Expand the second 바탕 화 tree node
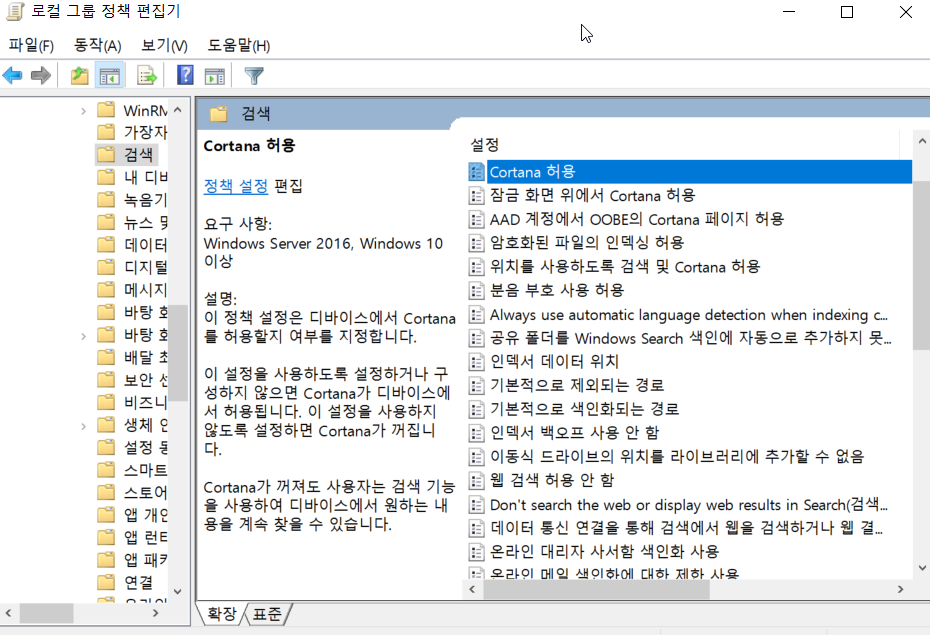Screen dimensions: 930x635 [x=84, y=336]
